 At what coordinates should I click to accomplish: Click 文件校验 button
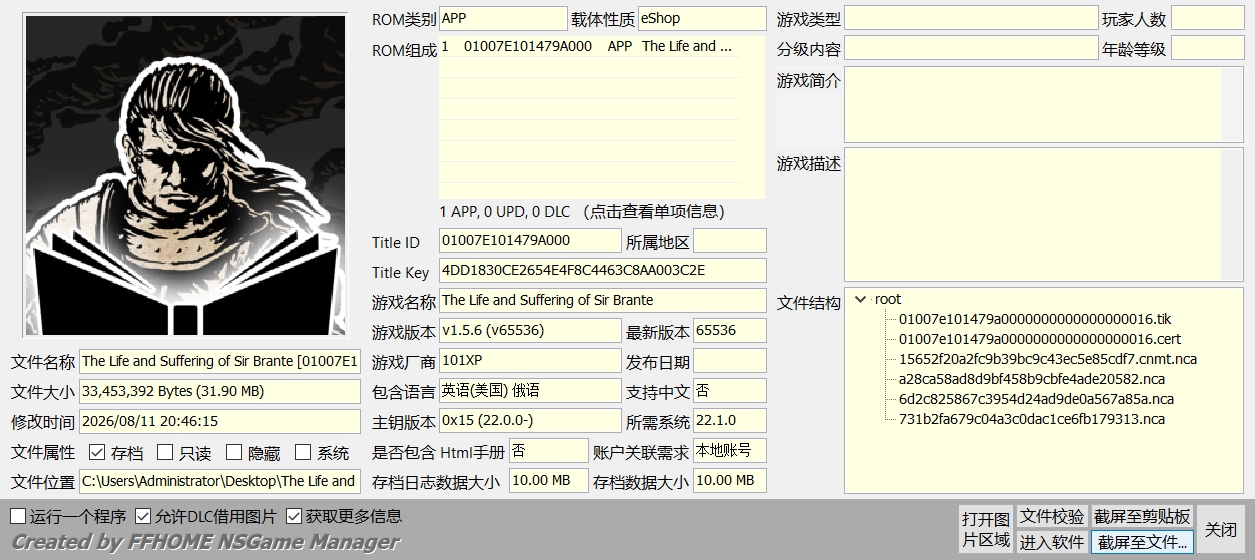[x=1052, y=516]
